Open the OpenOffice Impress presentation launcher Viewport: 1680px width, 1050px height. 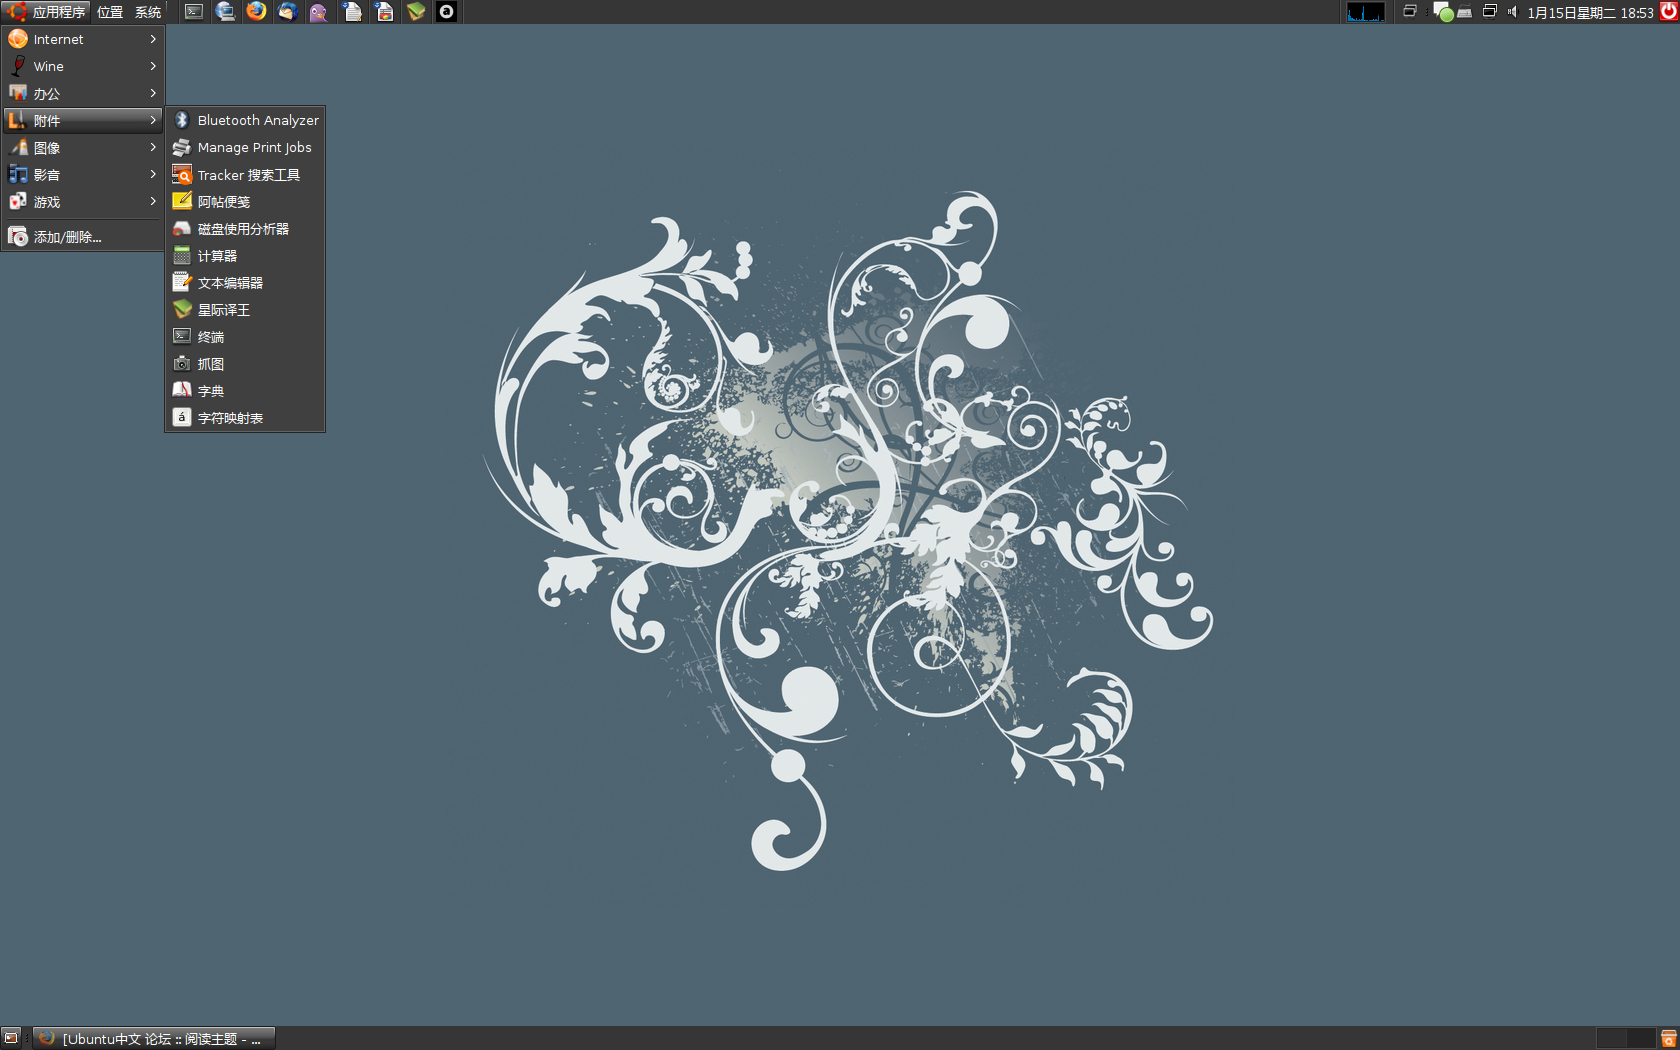[x=384, y=12]
